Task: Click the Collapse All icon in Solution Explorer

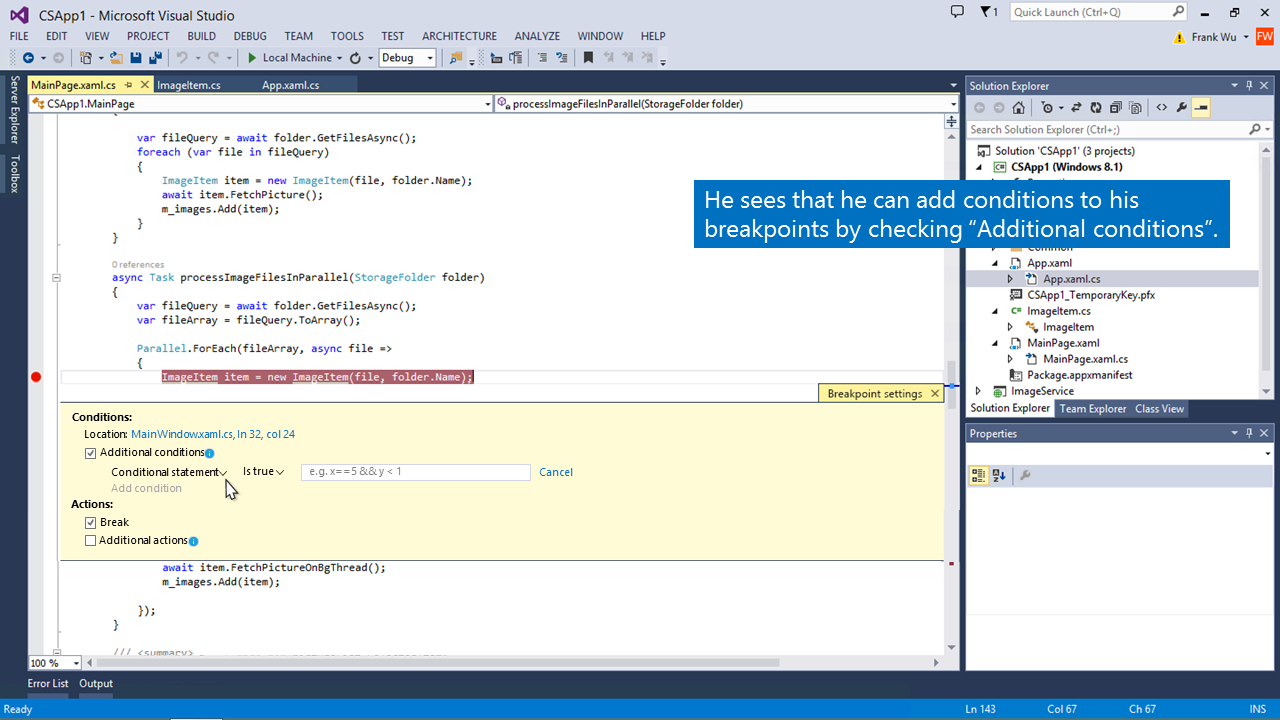Action: click(x=1116, y=107)
